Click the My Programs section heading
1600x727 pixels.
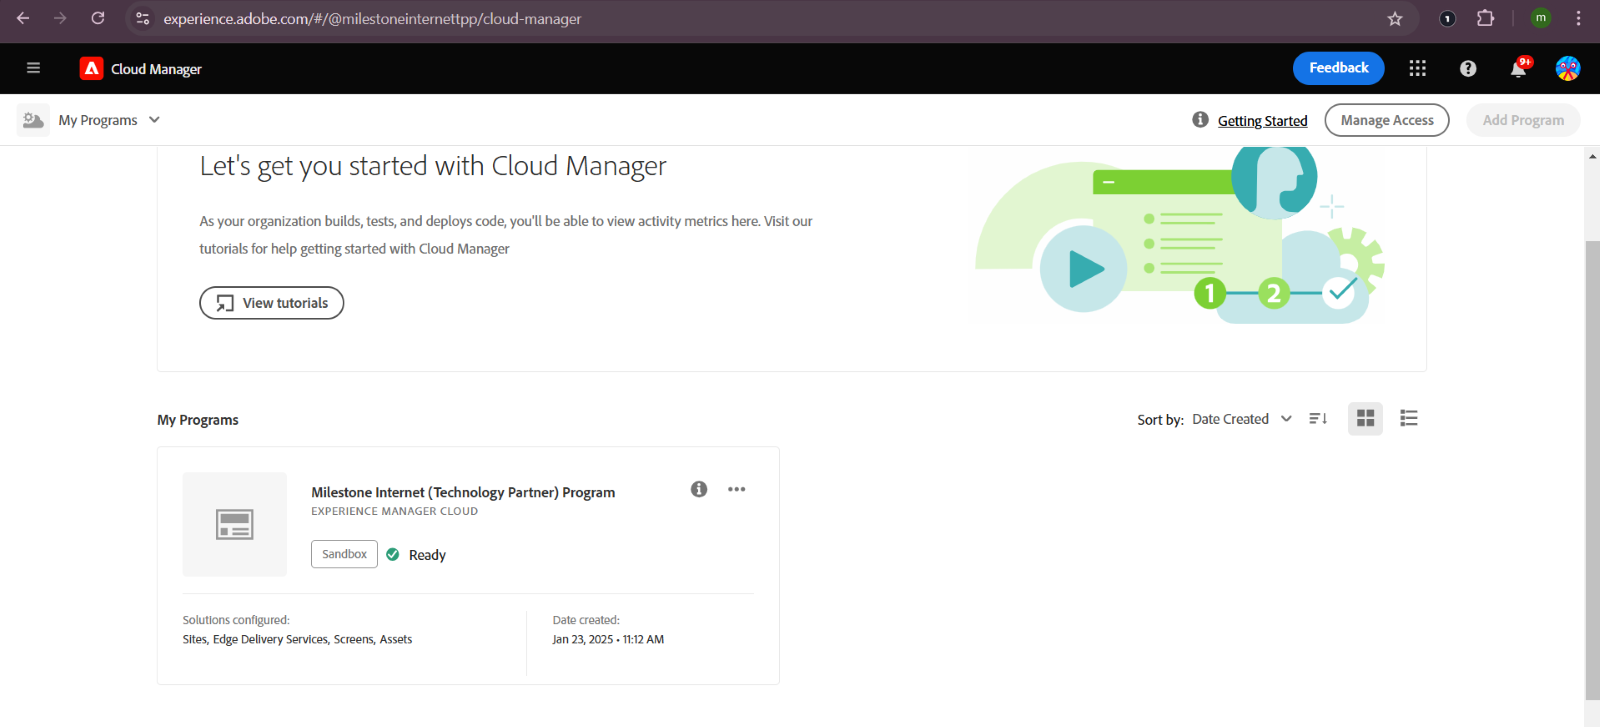(198, 420)
